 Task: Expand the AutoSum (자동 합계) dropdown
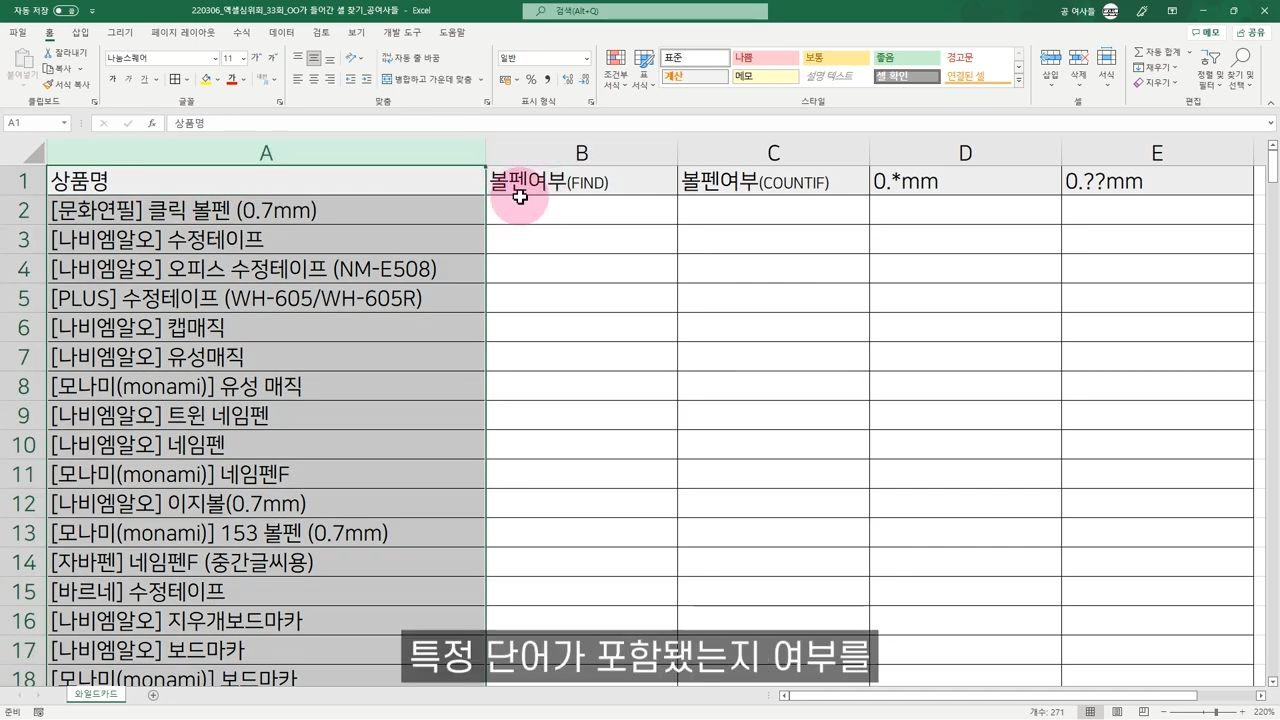pos(1189,52)
